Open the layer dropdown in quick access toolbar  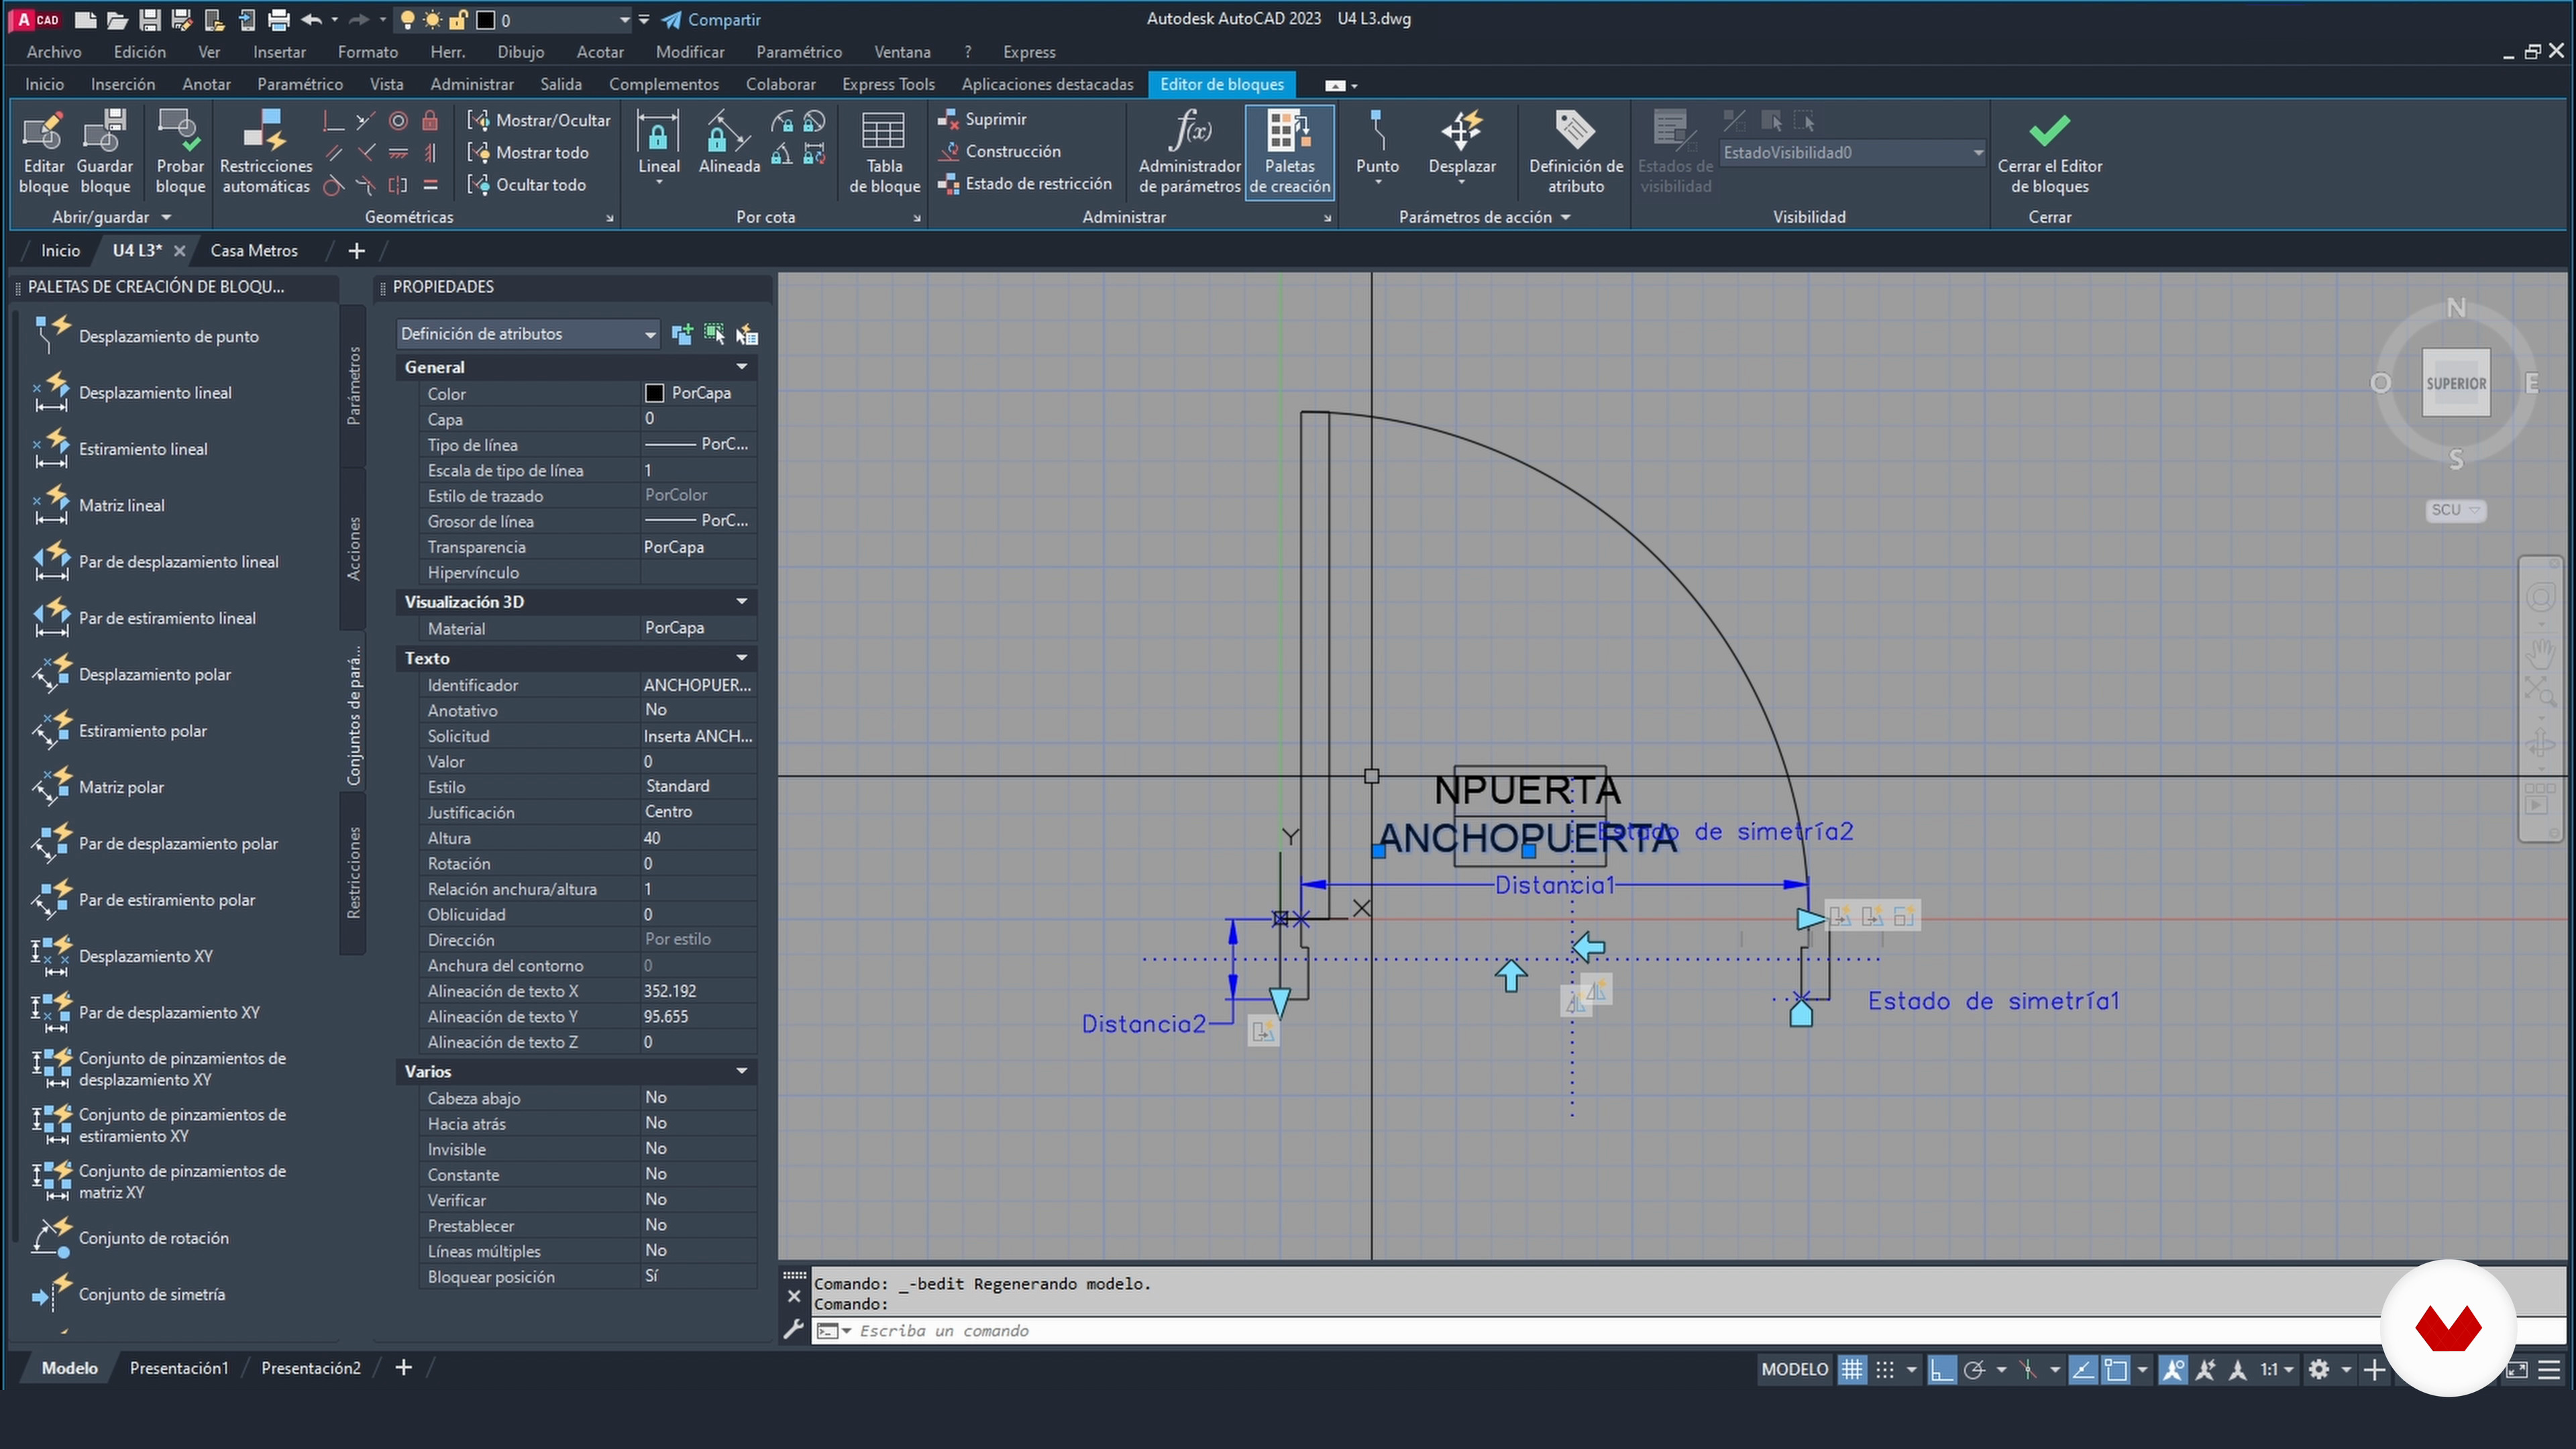[x=624, y=20]
